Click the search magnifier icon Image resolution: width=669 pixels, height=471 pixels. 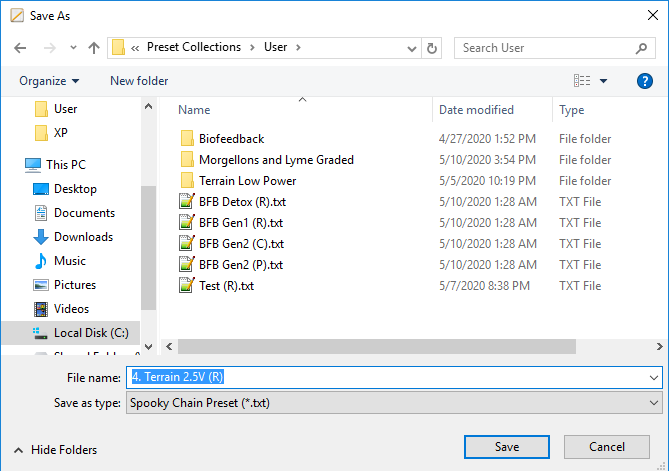642,47
